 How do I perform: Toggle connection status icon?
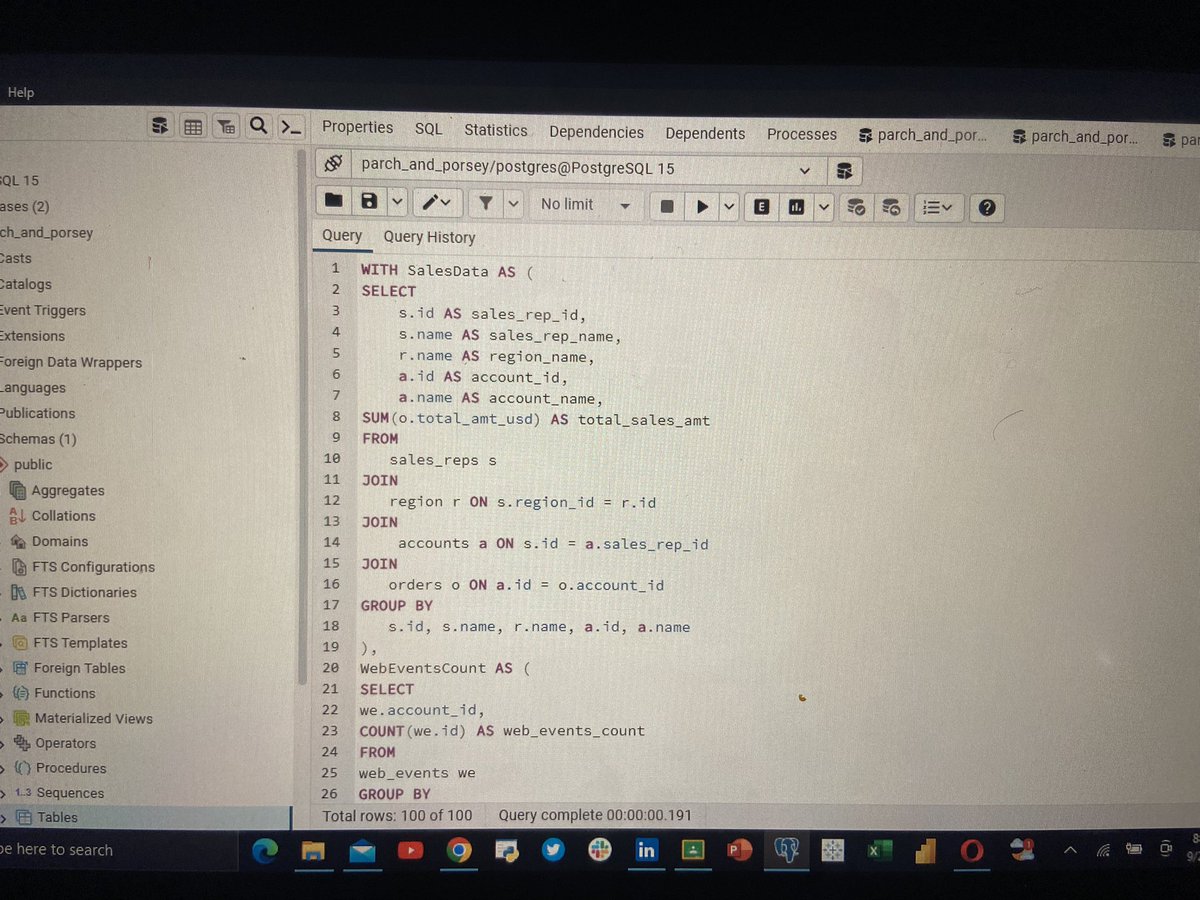pyautogui.click(x=334, y=162)
